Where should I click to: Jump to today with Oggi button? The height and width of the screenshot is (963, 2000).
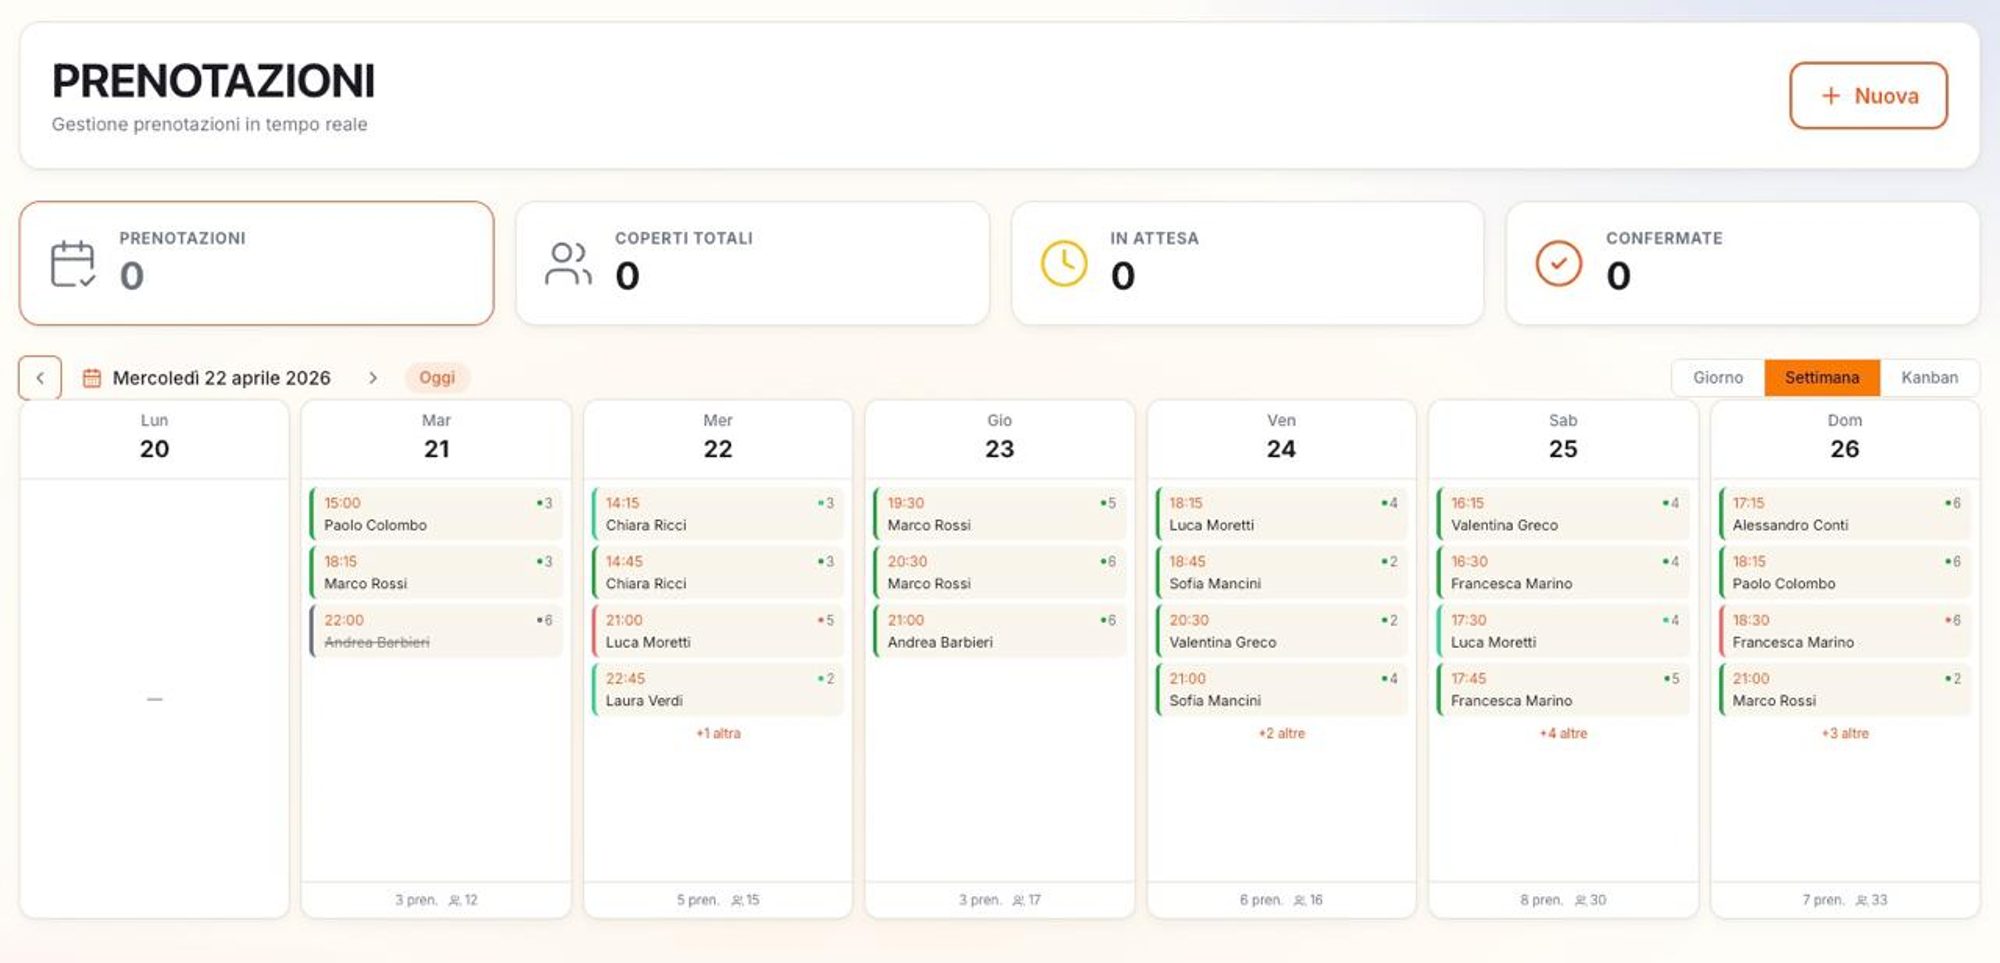pos(437,378)
